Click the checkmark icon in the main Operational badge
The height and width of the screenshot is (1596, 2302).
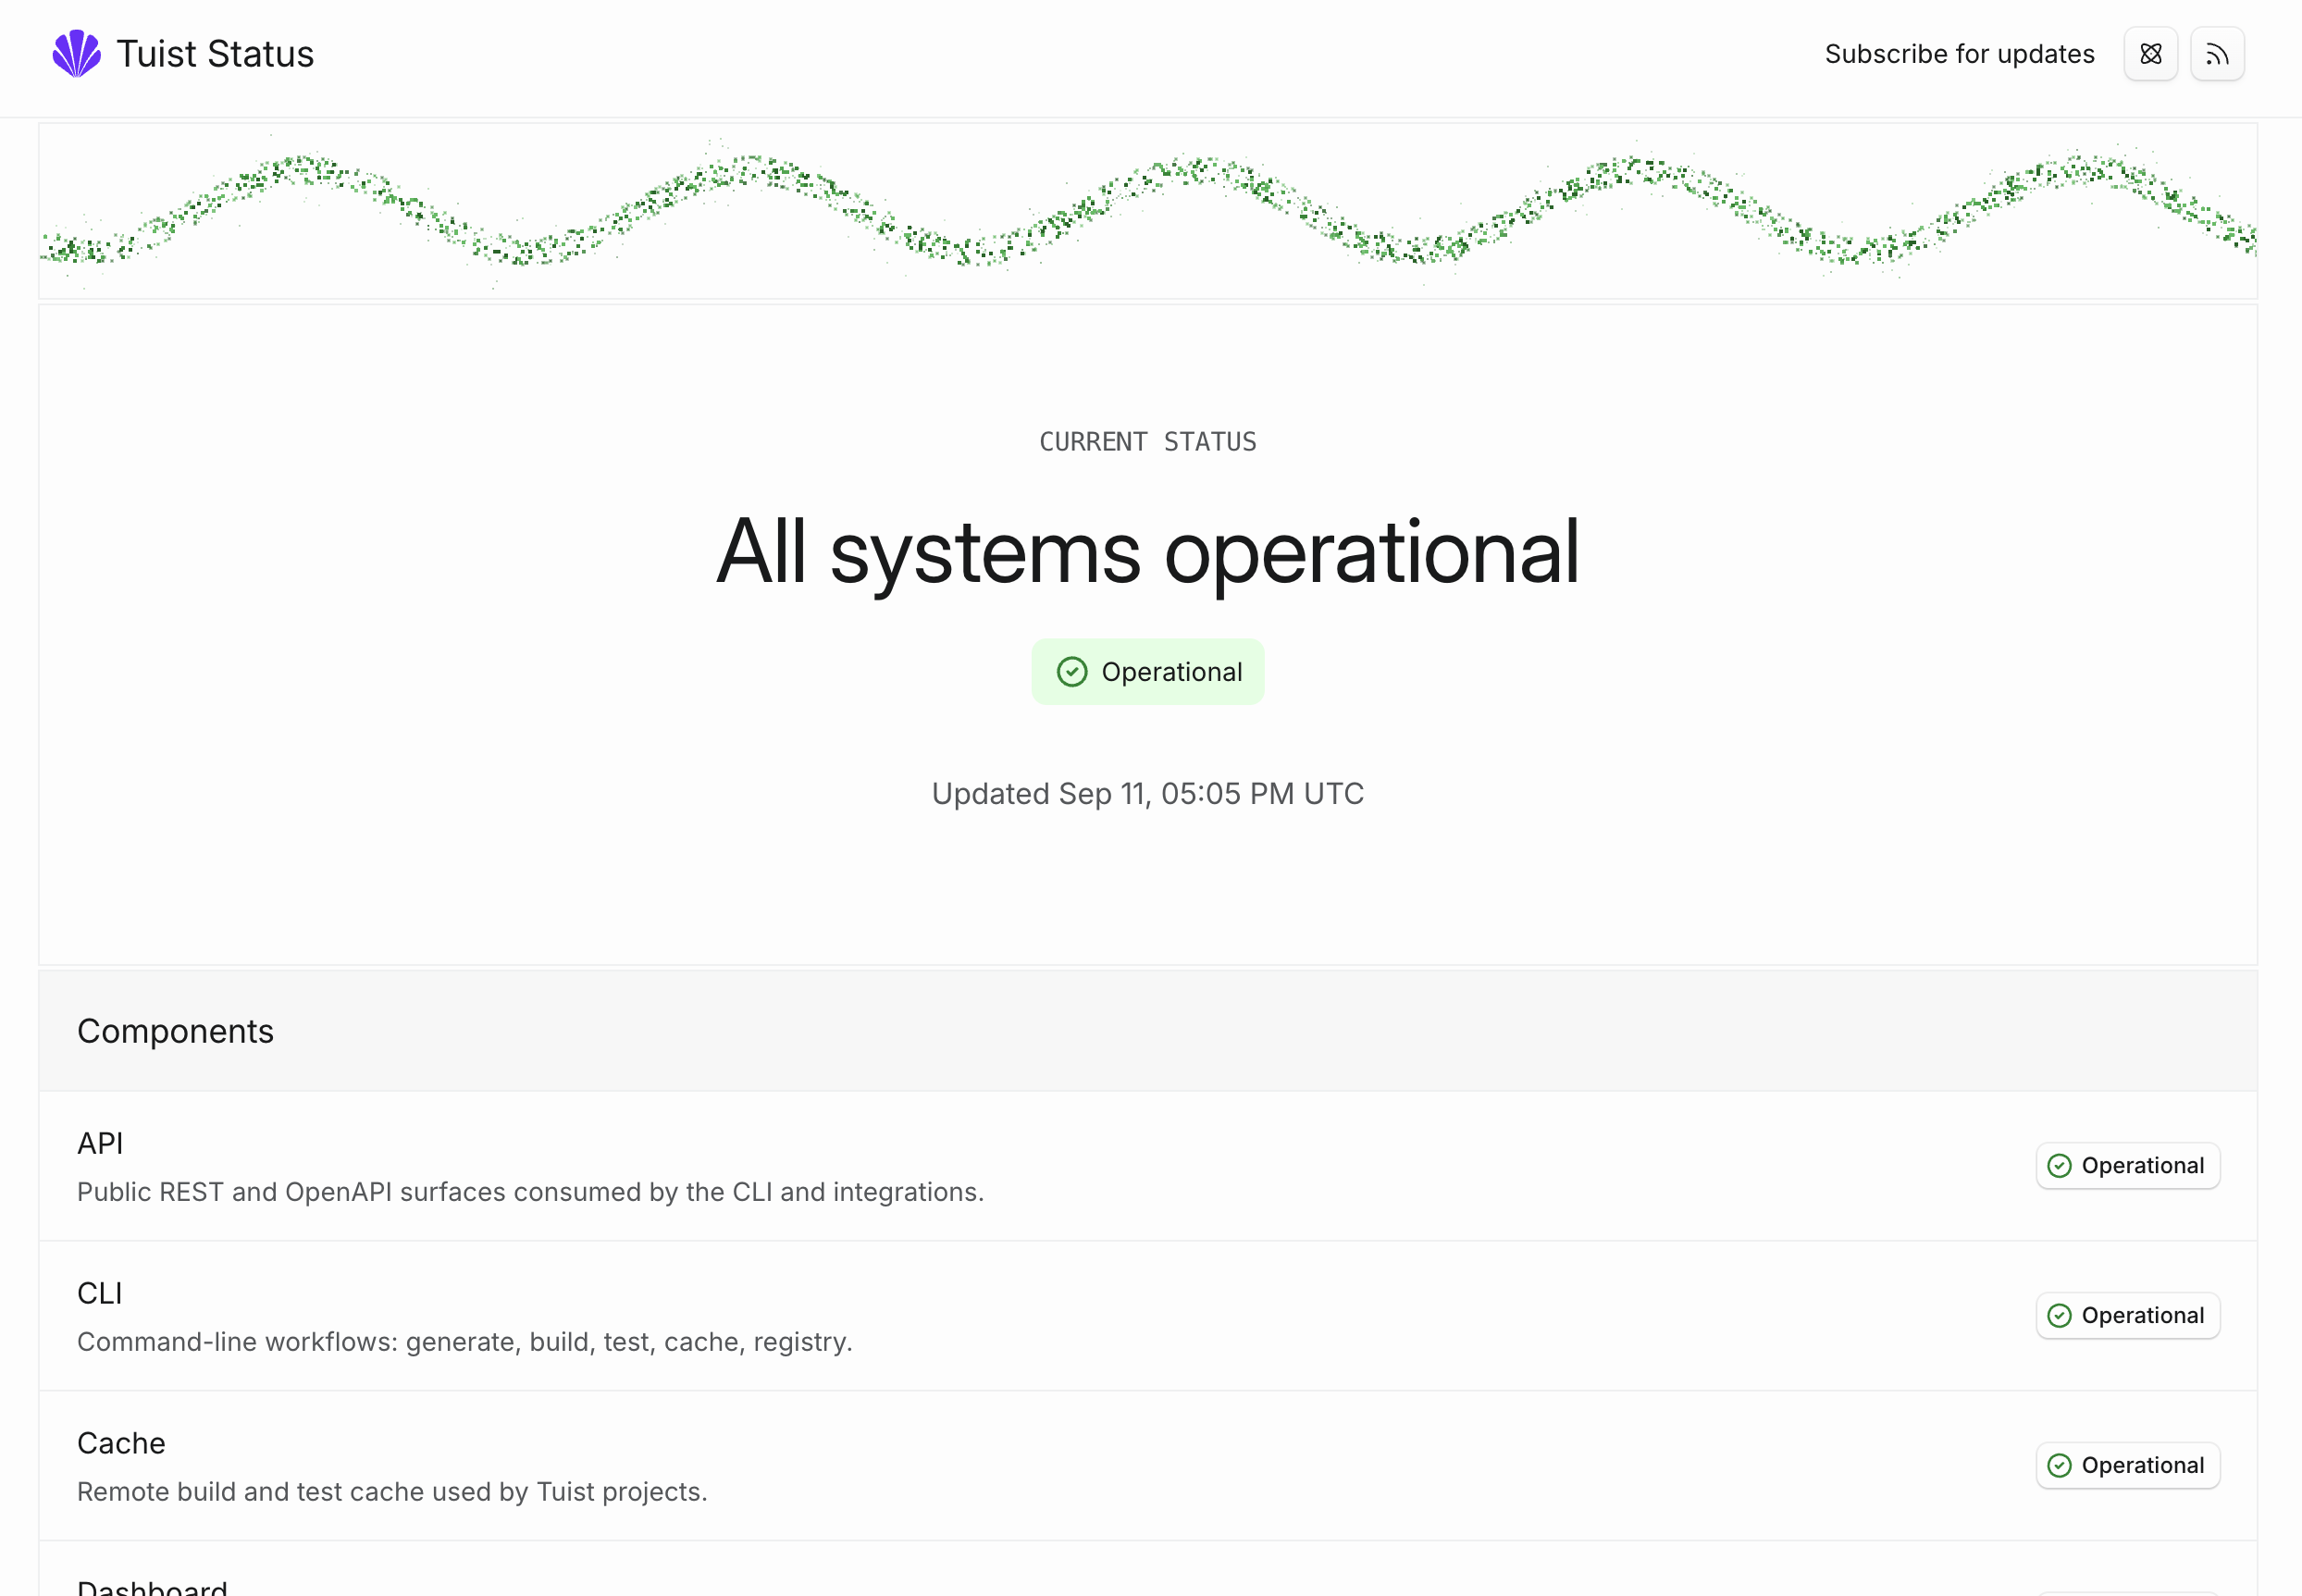point(1072,672)
